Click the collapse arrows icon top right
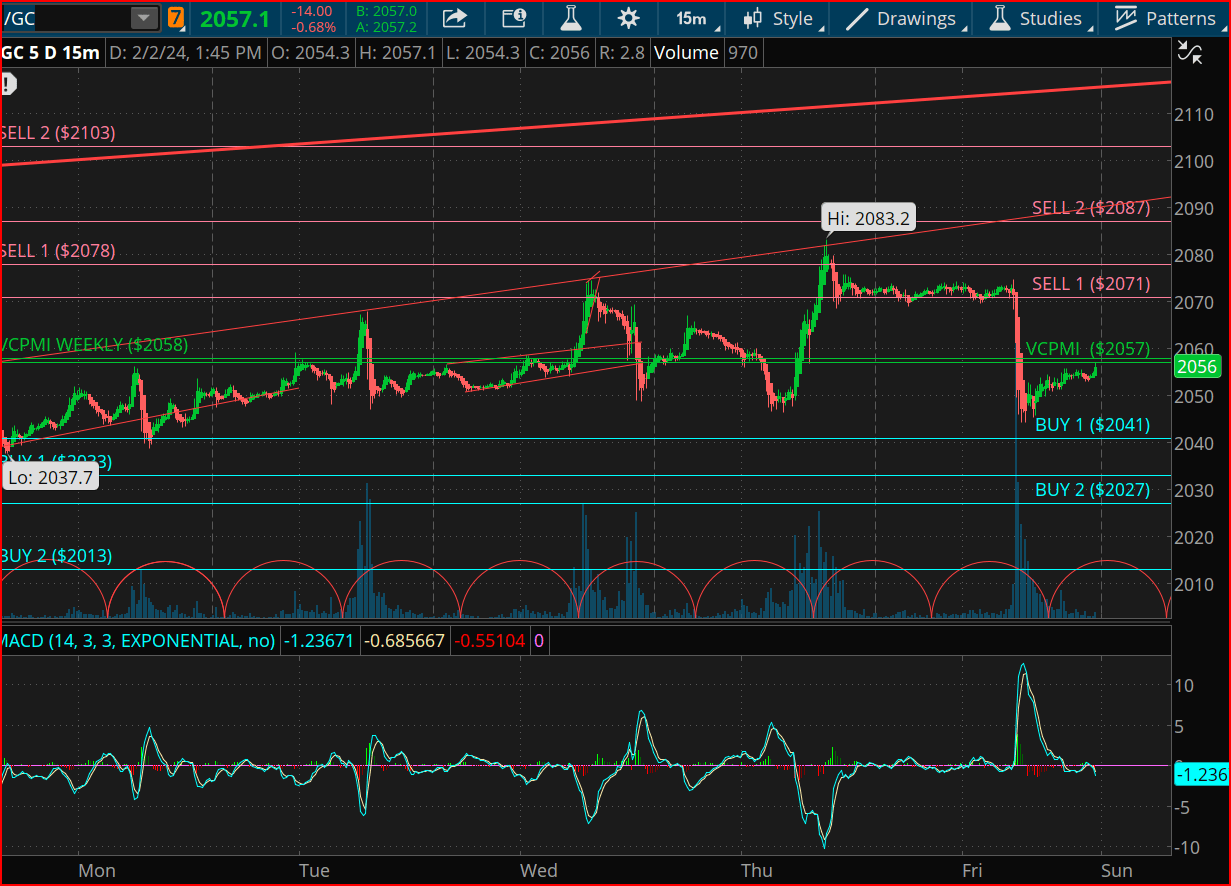 click(1190, 54)
